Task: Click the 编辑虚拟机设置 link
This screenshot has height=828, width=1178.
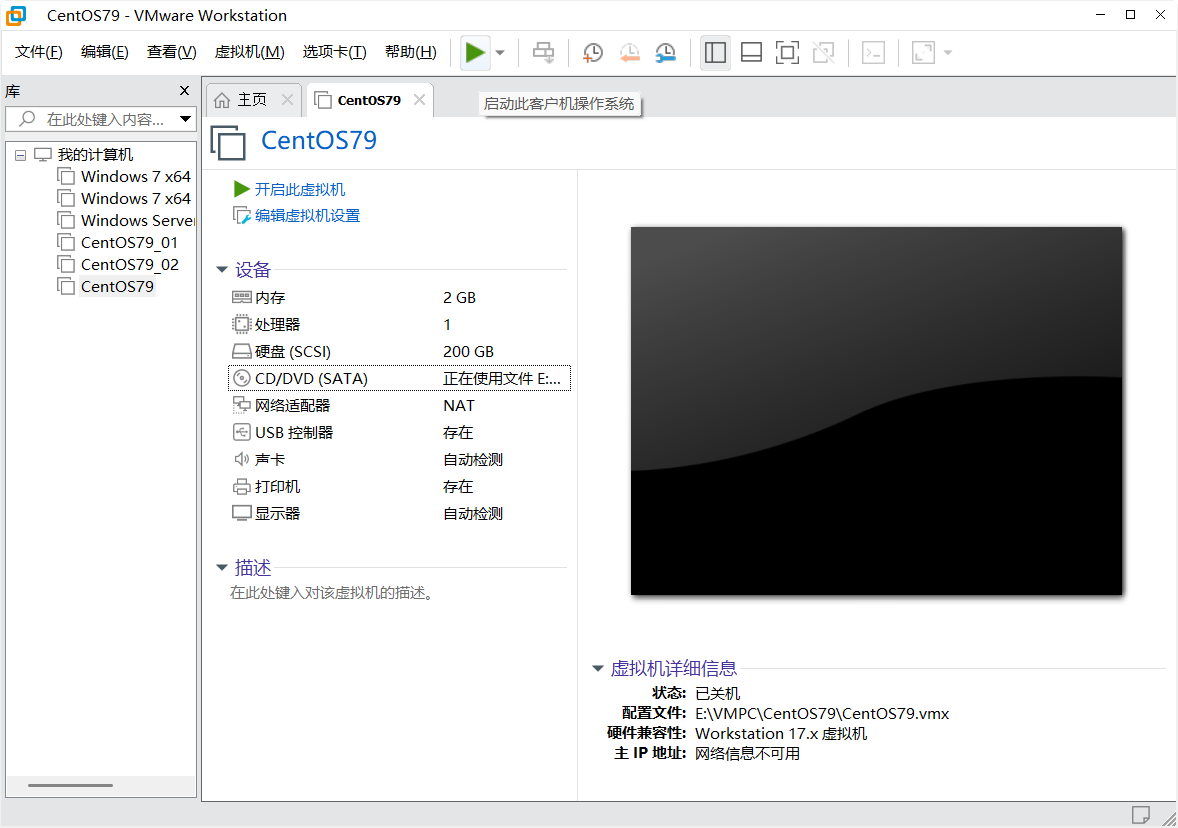Action: [x=307, y=216]
